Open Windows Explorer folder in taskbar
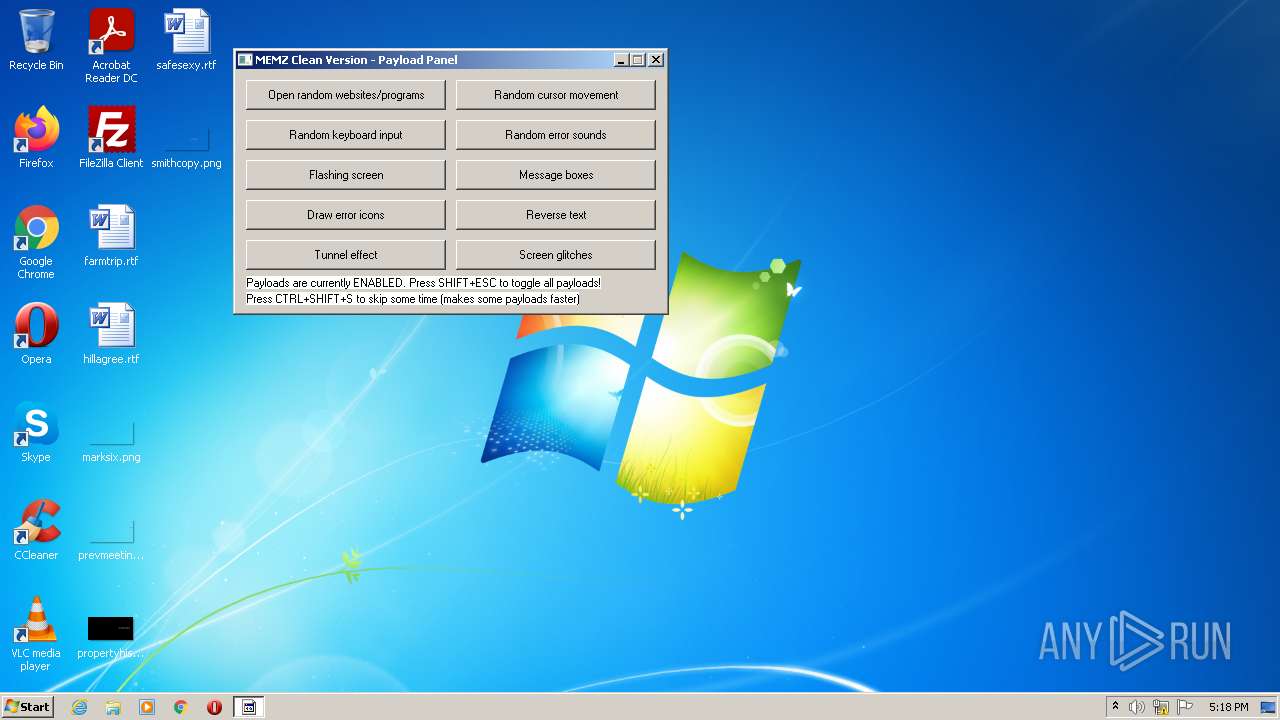1280x720 pixels. point(113,707)
